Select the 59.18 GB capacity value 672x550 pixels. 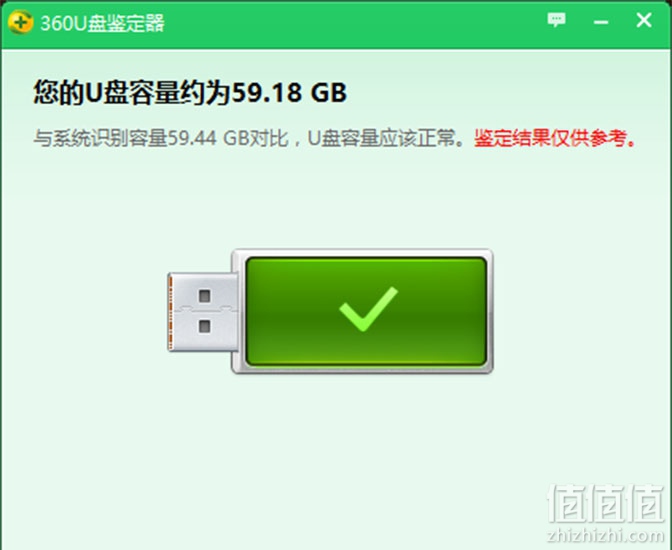coord(290,92)
